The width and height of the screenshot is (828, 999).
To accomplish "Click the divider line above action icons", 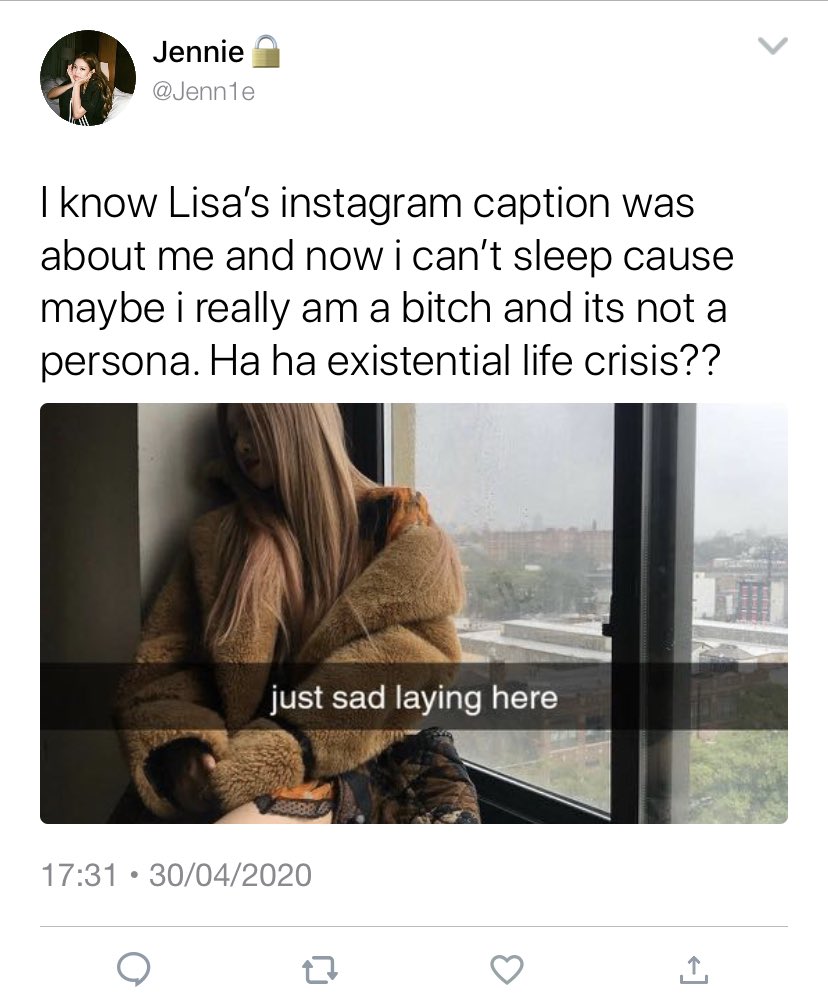I will (414, 926).
